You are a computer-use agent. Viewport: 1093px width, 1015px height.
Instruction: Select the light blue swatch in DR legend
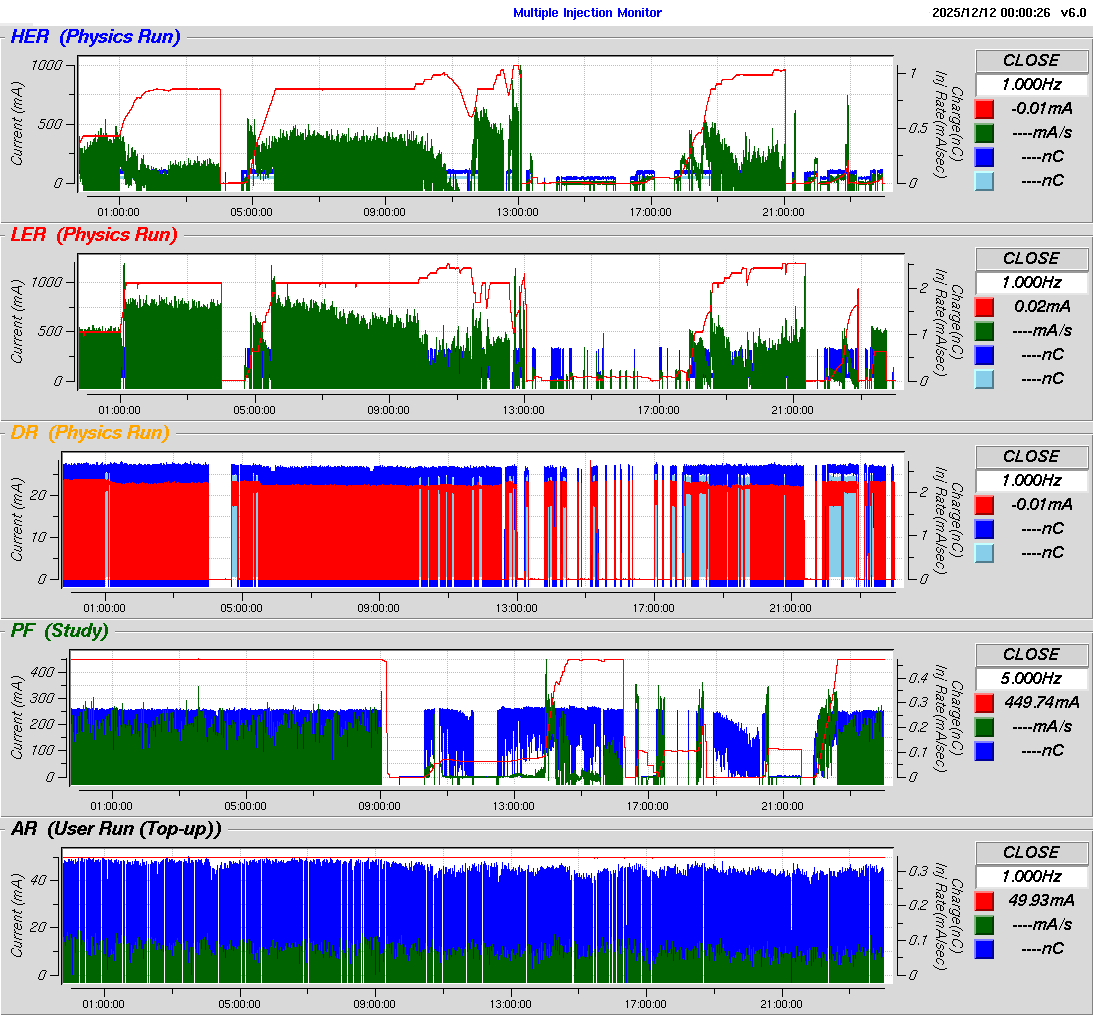tap(985, 553)
